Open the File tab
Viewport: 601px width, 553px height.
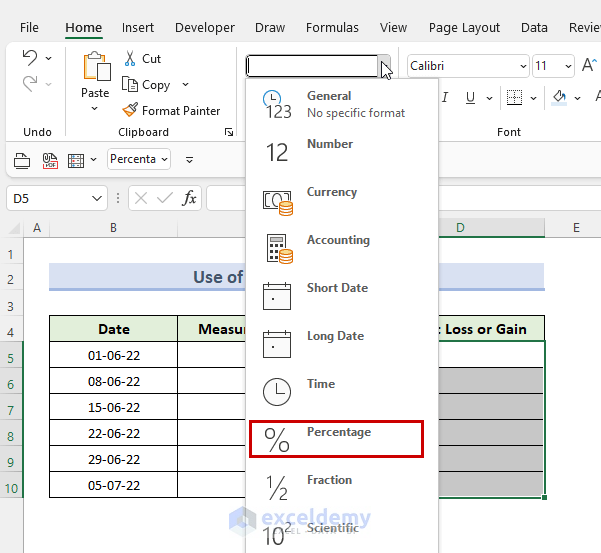29,28
